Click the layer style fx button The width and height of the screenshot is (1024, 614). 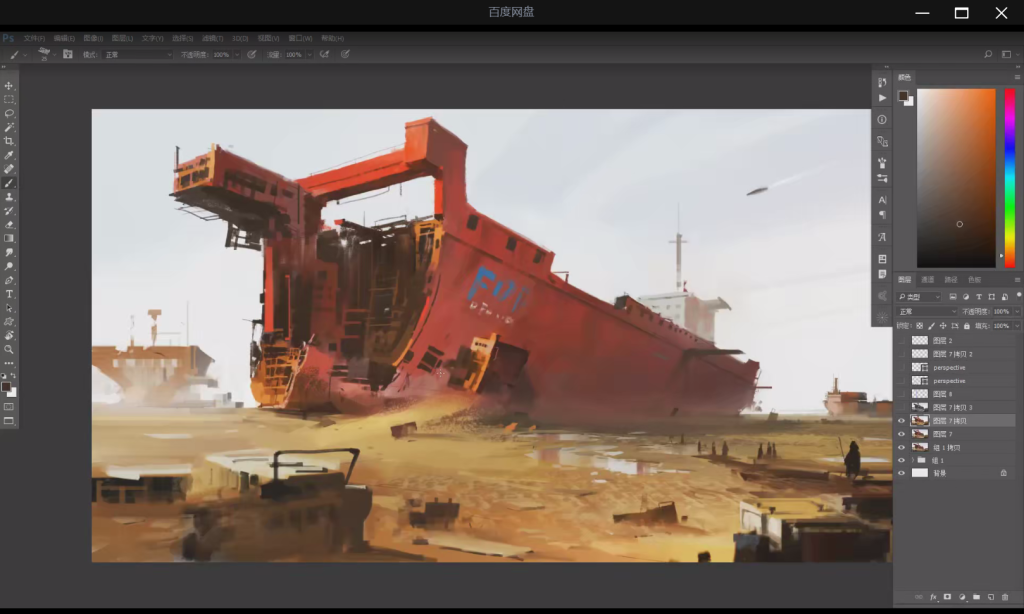933,597
